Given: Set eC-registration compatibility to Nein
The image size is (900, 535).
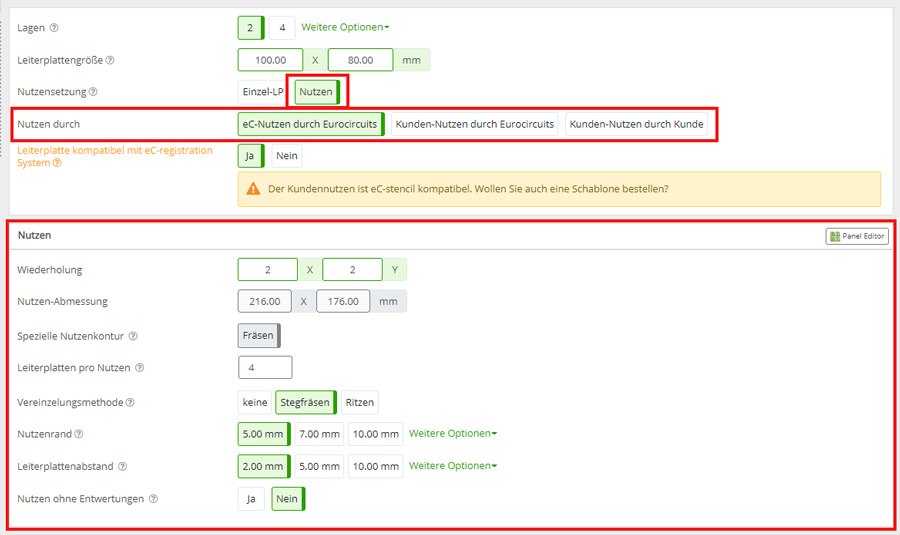Looking at the screenshot, I should coord(286,156).
